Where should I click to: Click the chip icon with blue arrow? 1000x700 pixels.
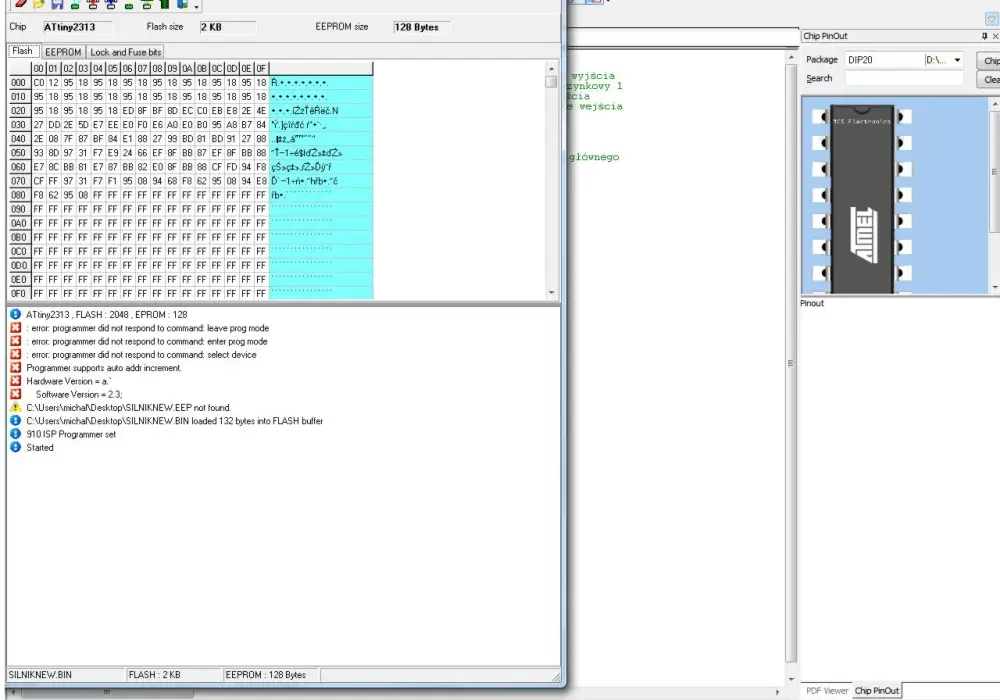[111, 4]
